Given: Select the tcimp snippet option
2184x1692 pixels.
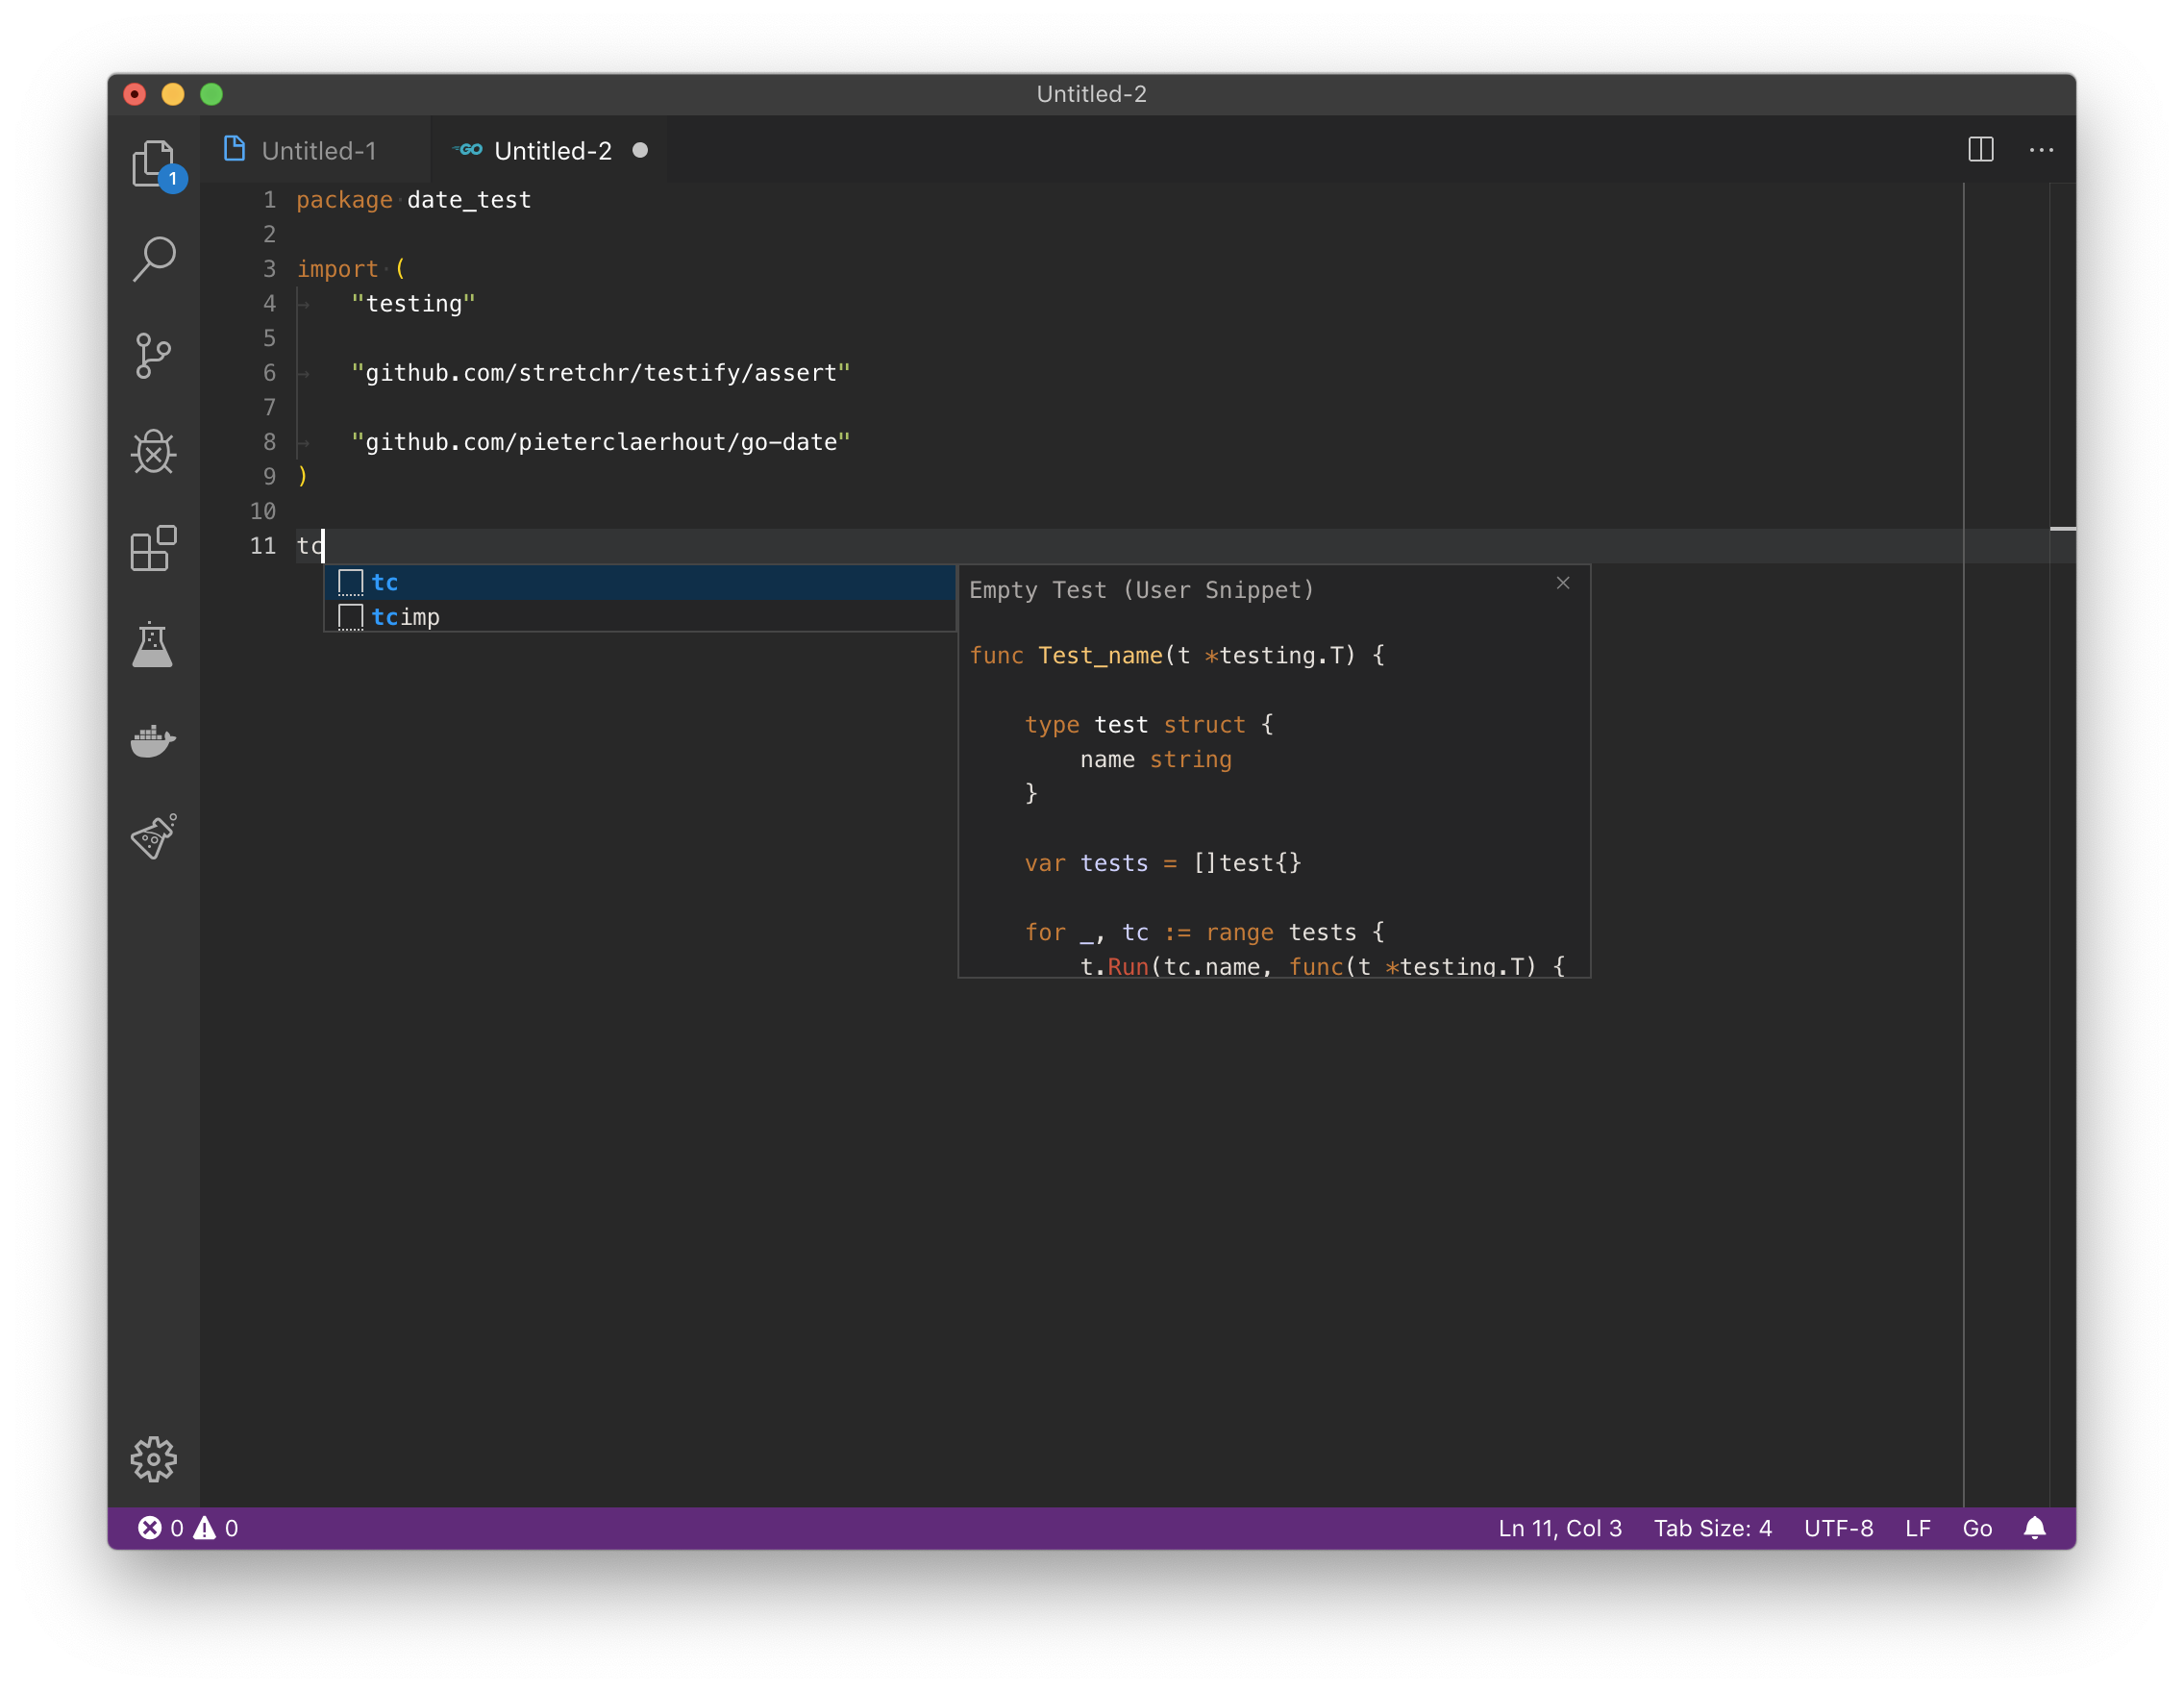Looking at the screenshot, I should [x=404, y=615].
